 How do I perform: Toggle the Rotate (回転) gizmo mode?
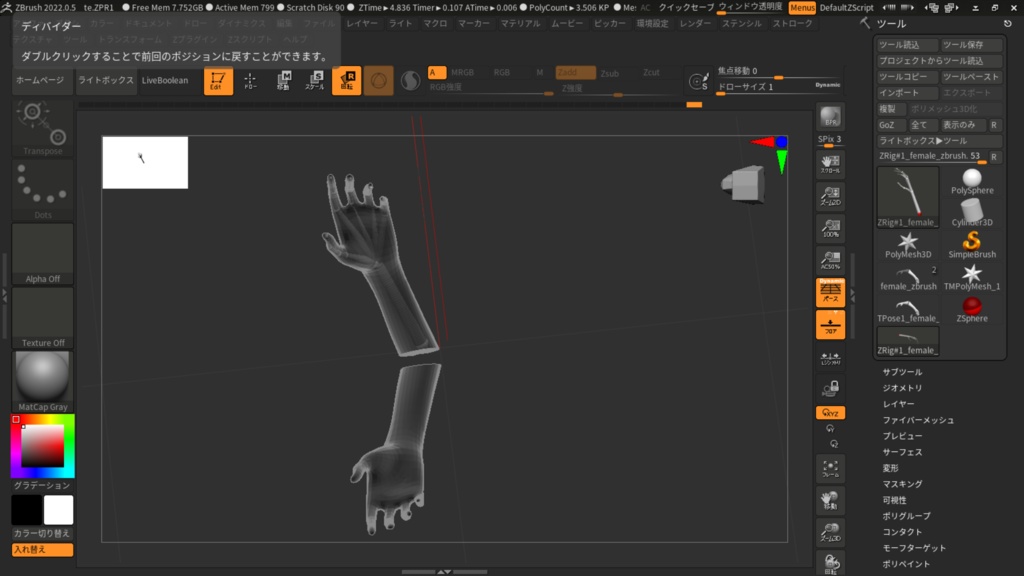tap(347, 81)
